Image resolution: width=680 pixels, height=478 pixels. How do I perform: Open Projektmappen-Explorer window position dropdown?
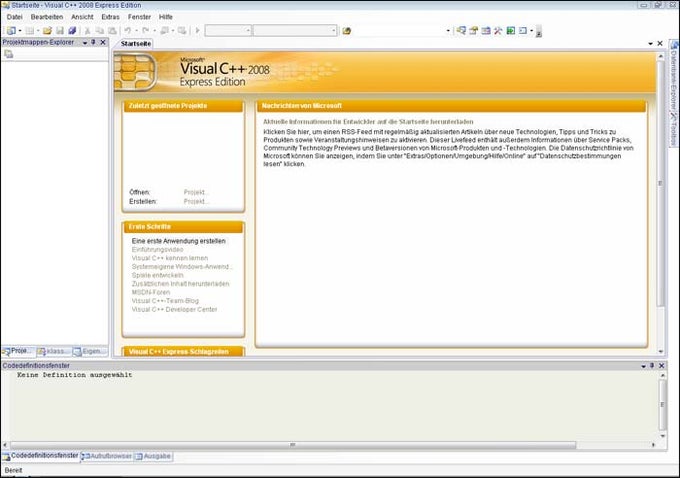point(85,43)
